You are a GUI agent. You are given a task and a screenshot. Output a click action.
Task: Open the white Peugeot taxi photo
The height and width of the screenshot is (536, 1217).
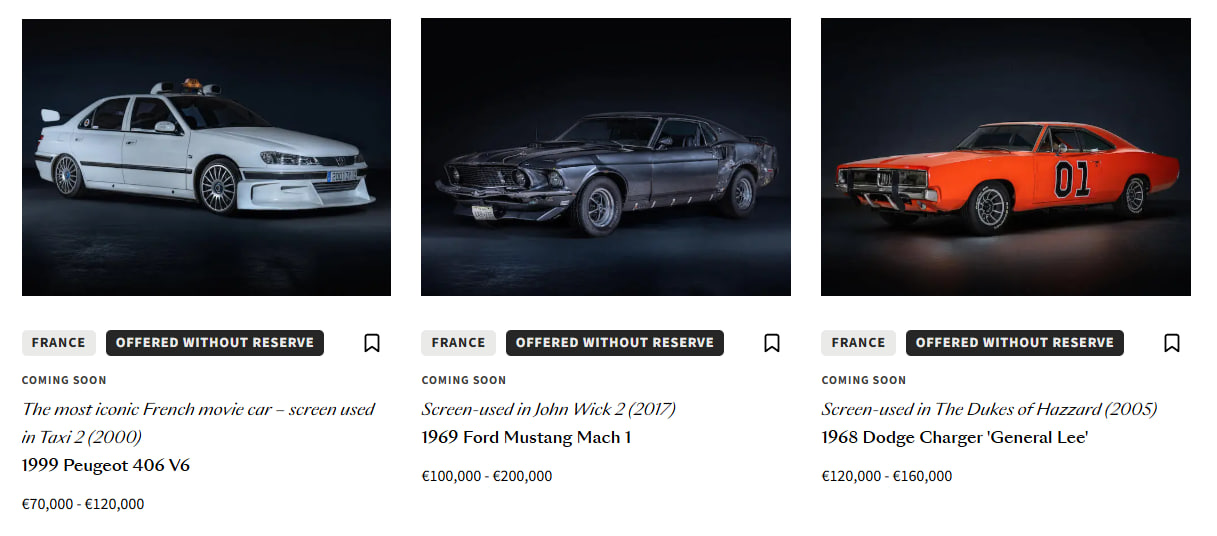coord(206,157)
